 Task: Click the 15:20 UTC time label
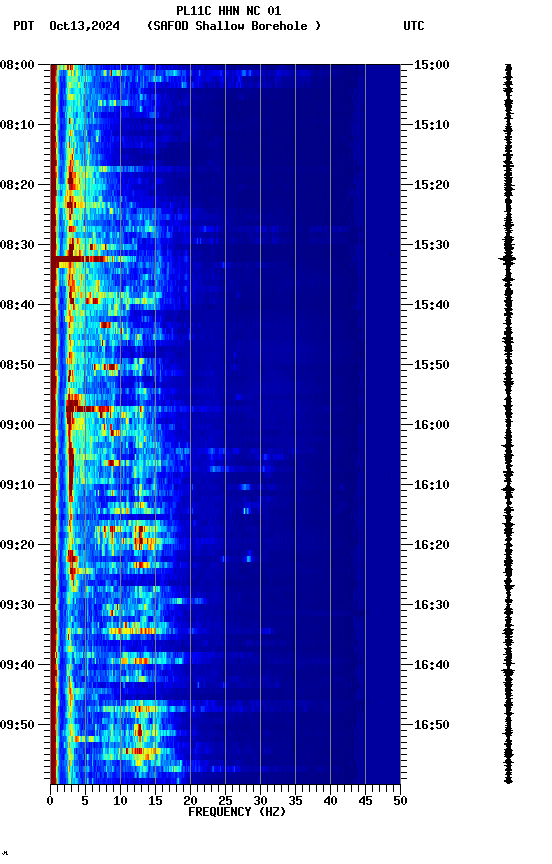coord(432,185)
